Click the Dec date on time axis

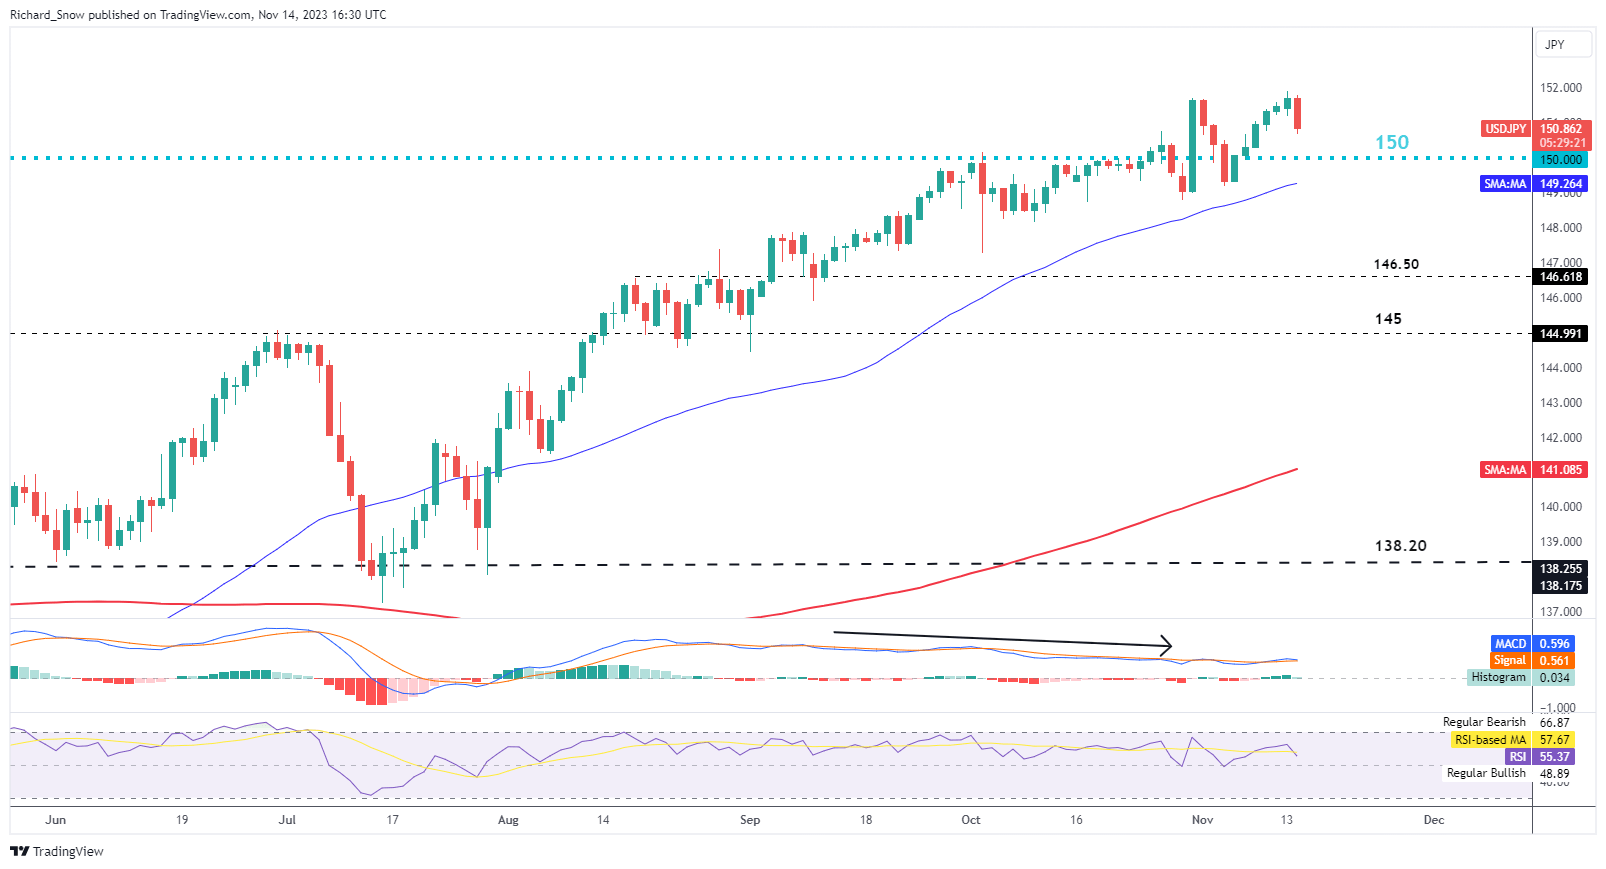click(1434, 820)
